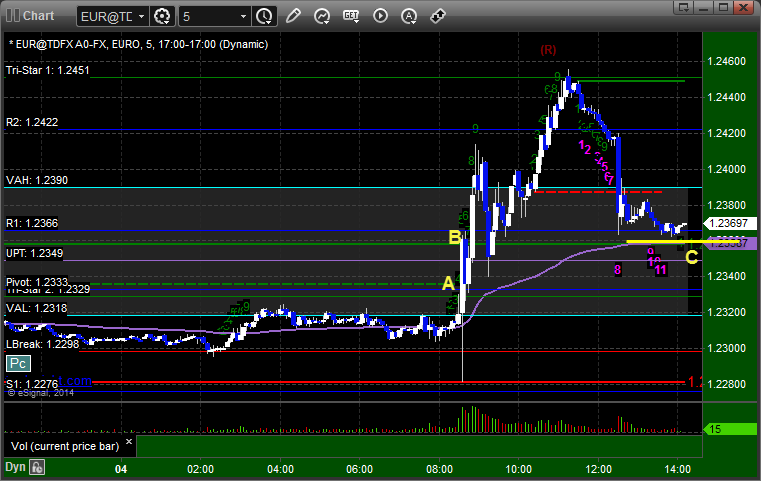Click the 08:00 time axis label
This screenshot has height=481, width=761.
pos(439,469)
